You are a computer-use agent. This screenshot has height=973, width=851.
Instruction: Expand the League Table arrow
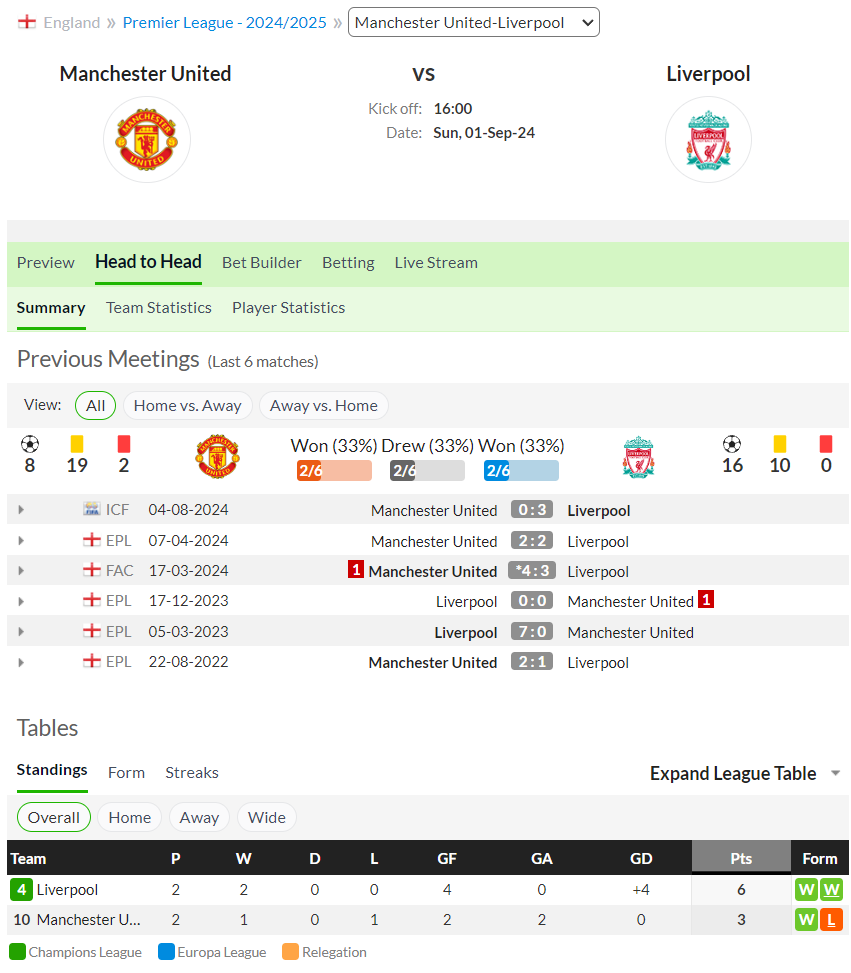[x=835, y=773]
